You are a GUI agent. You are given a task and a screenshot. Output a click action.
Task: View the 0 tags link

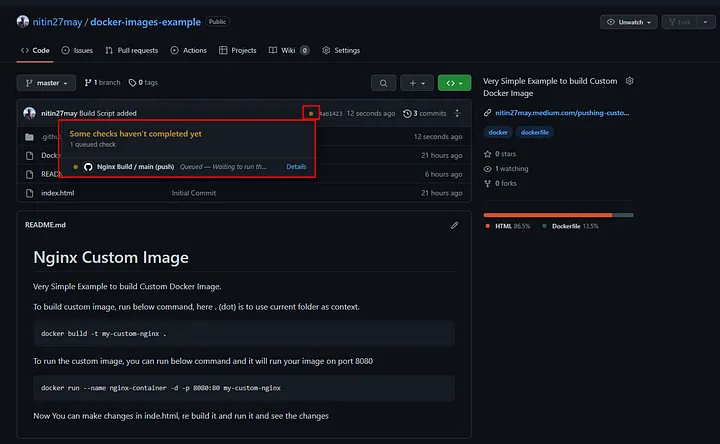point(143,83)
